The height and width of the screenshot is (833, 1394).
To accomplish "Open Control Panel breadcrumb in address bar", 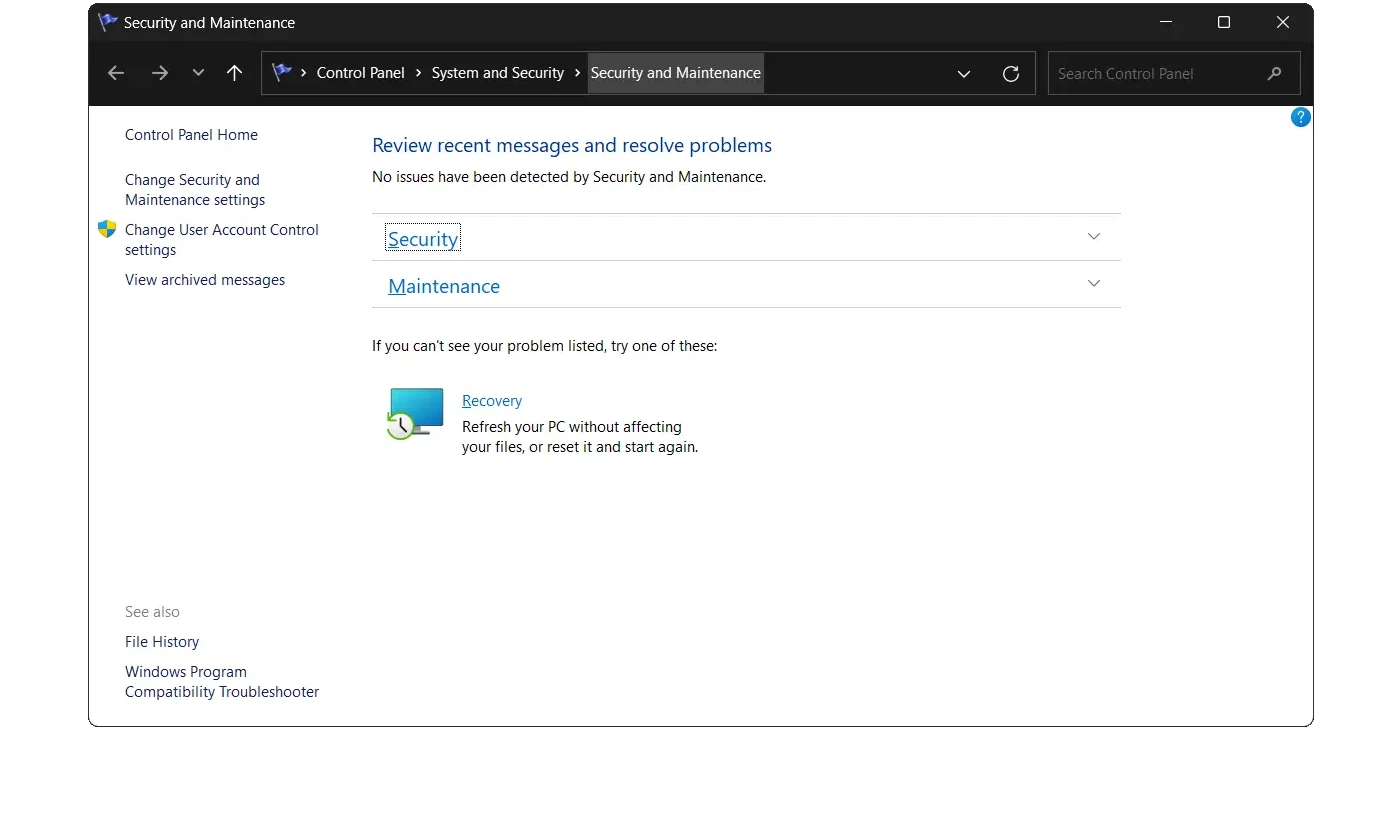I will coord(361,73).
